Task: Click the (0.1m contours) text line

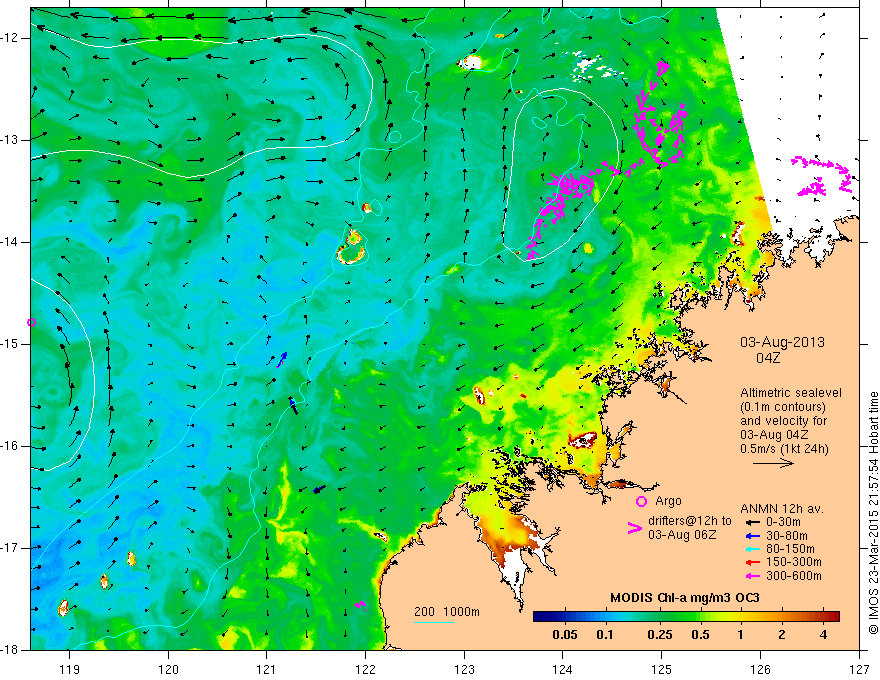Action: (783, 407)
